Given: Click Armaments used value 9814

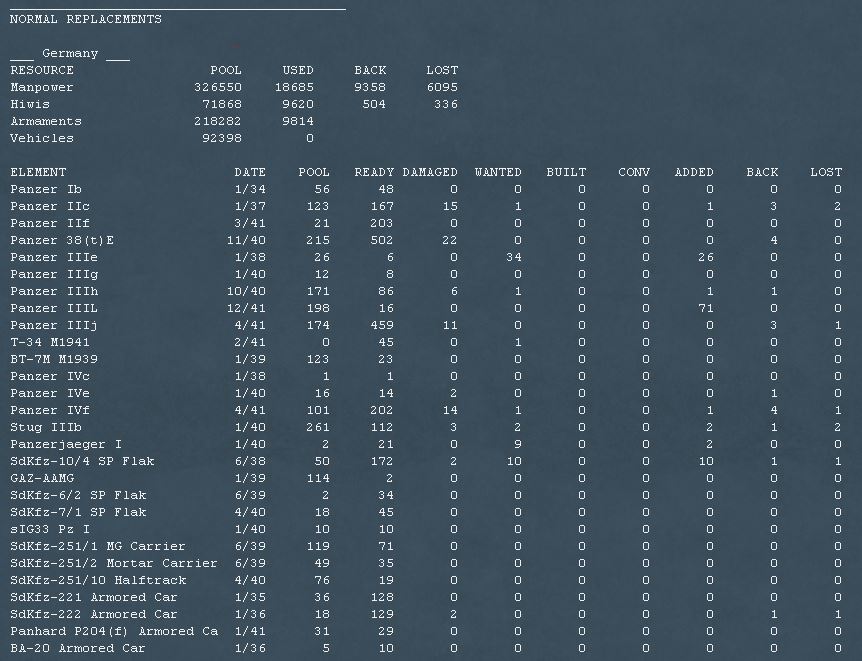Looking at the screenshot, I should pos(298,122).
